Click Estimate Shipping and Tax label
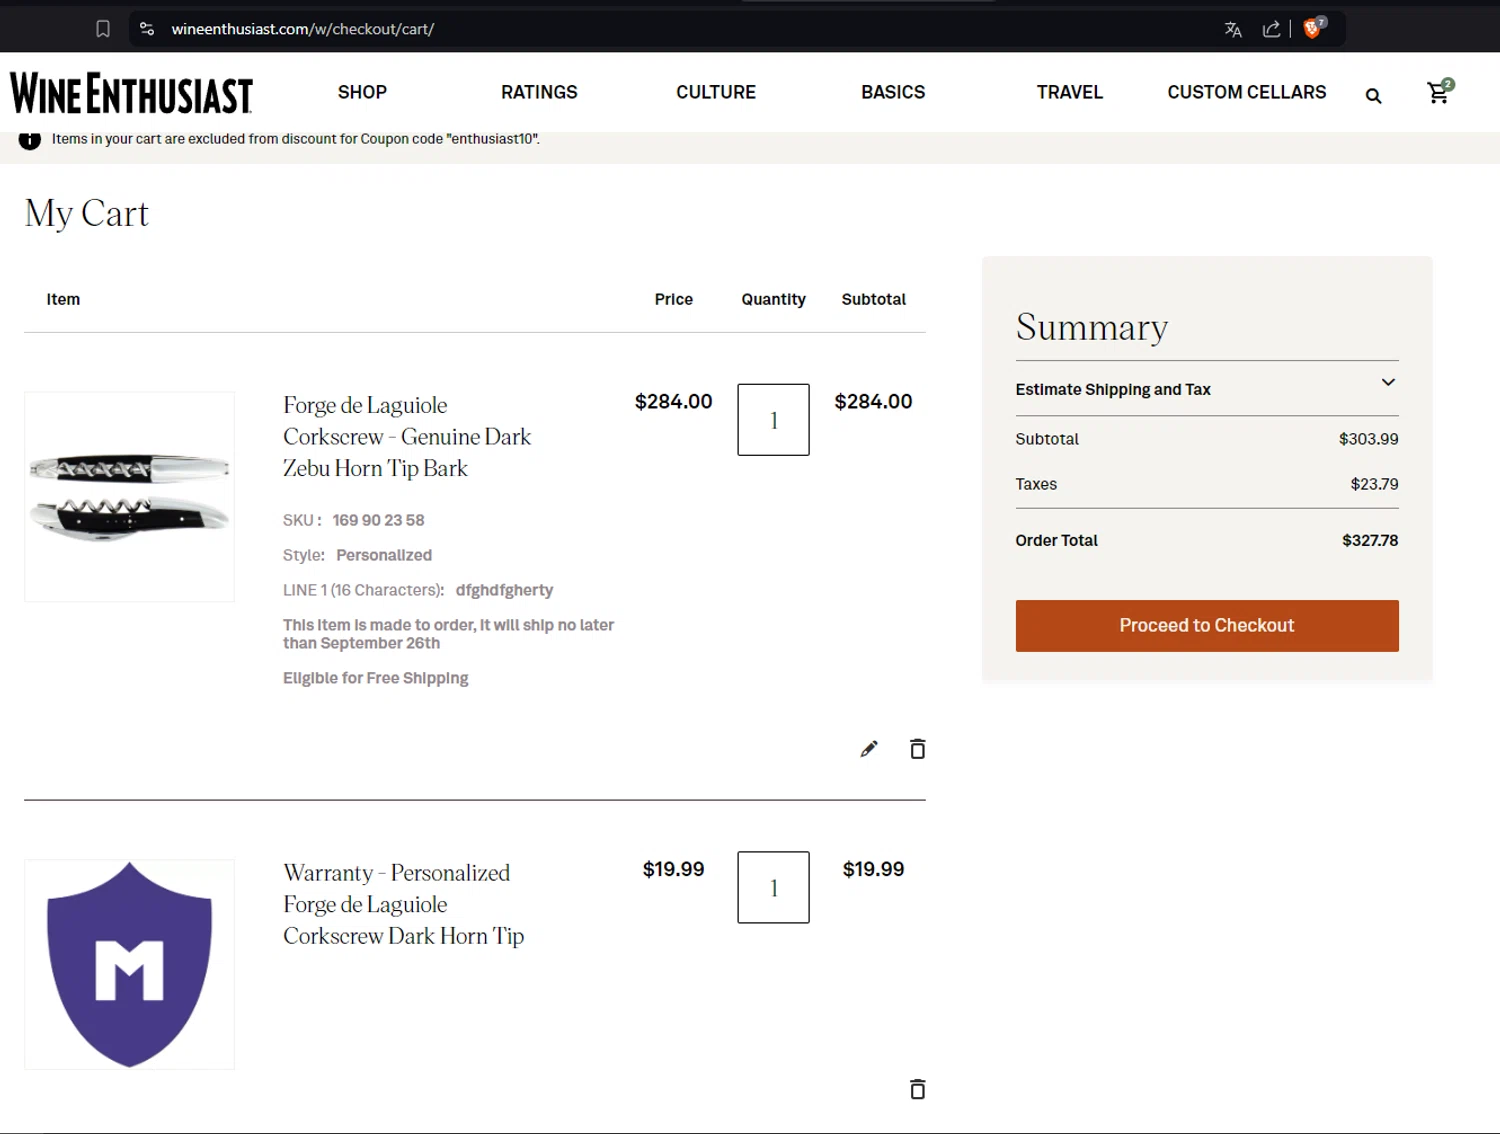 click(1113, 390)
